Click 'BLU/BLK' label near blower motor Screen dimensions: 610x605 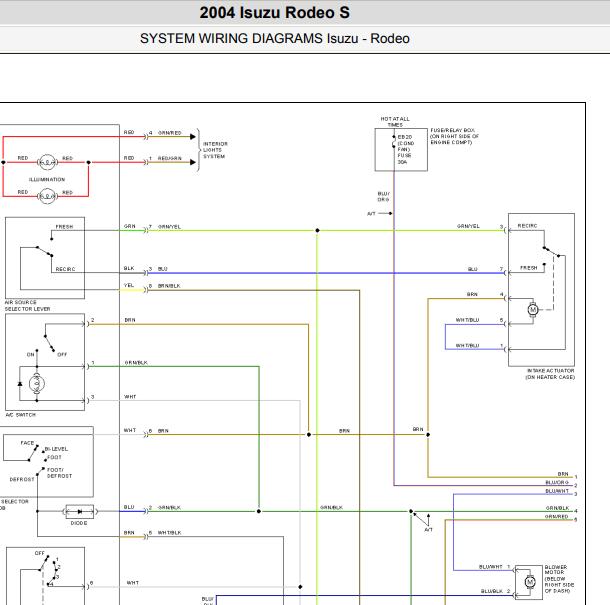492,591
